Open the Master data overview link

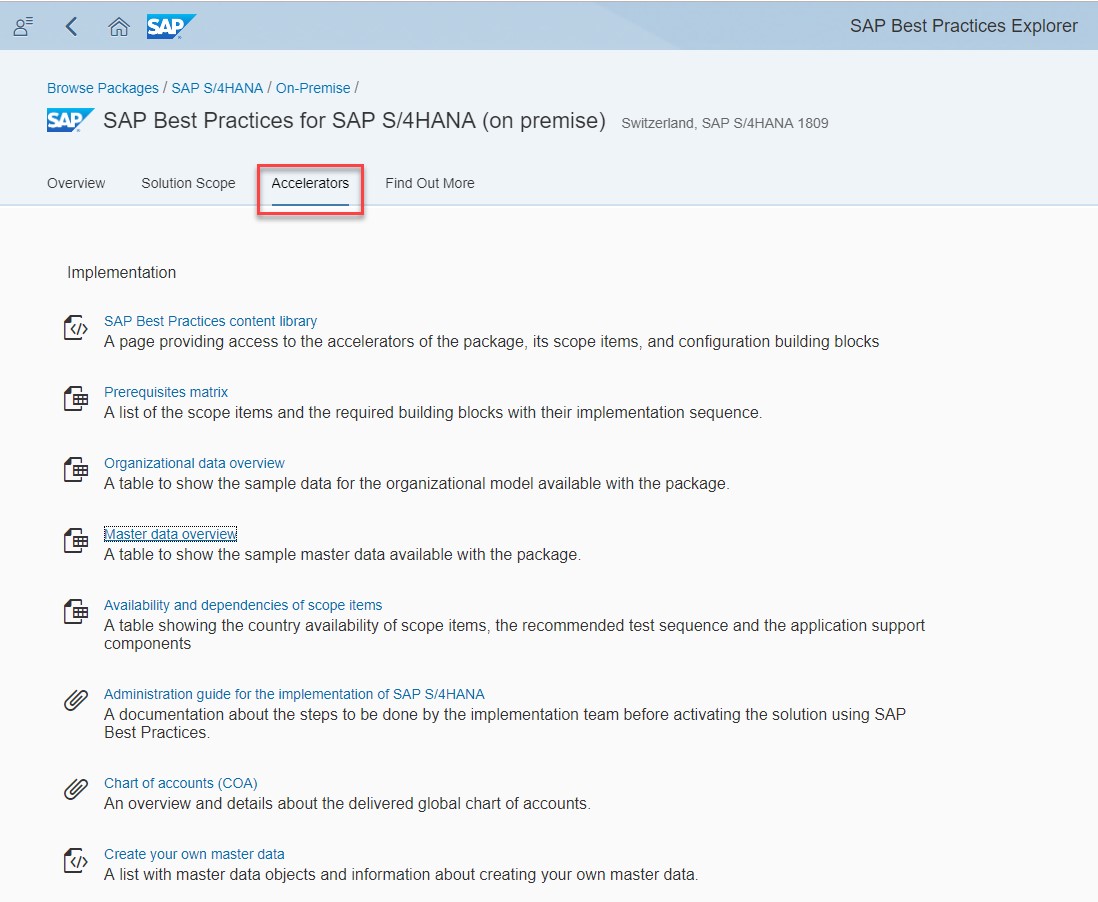point(170,534)
